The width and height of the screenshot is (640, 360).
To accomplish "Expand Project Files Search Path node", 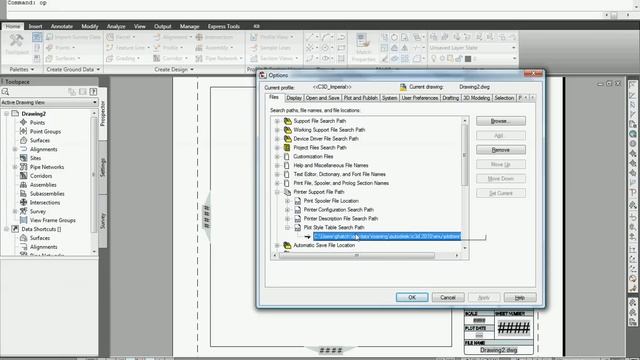I will click(x=277, y=148).
